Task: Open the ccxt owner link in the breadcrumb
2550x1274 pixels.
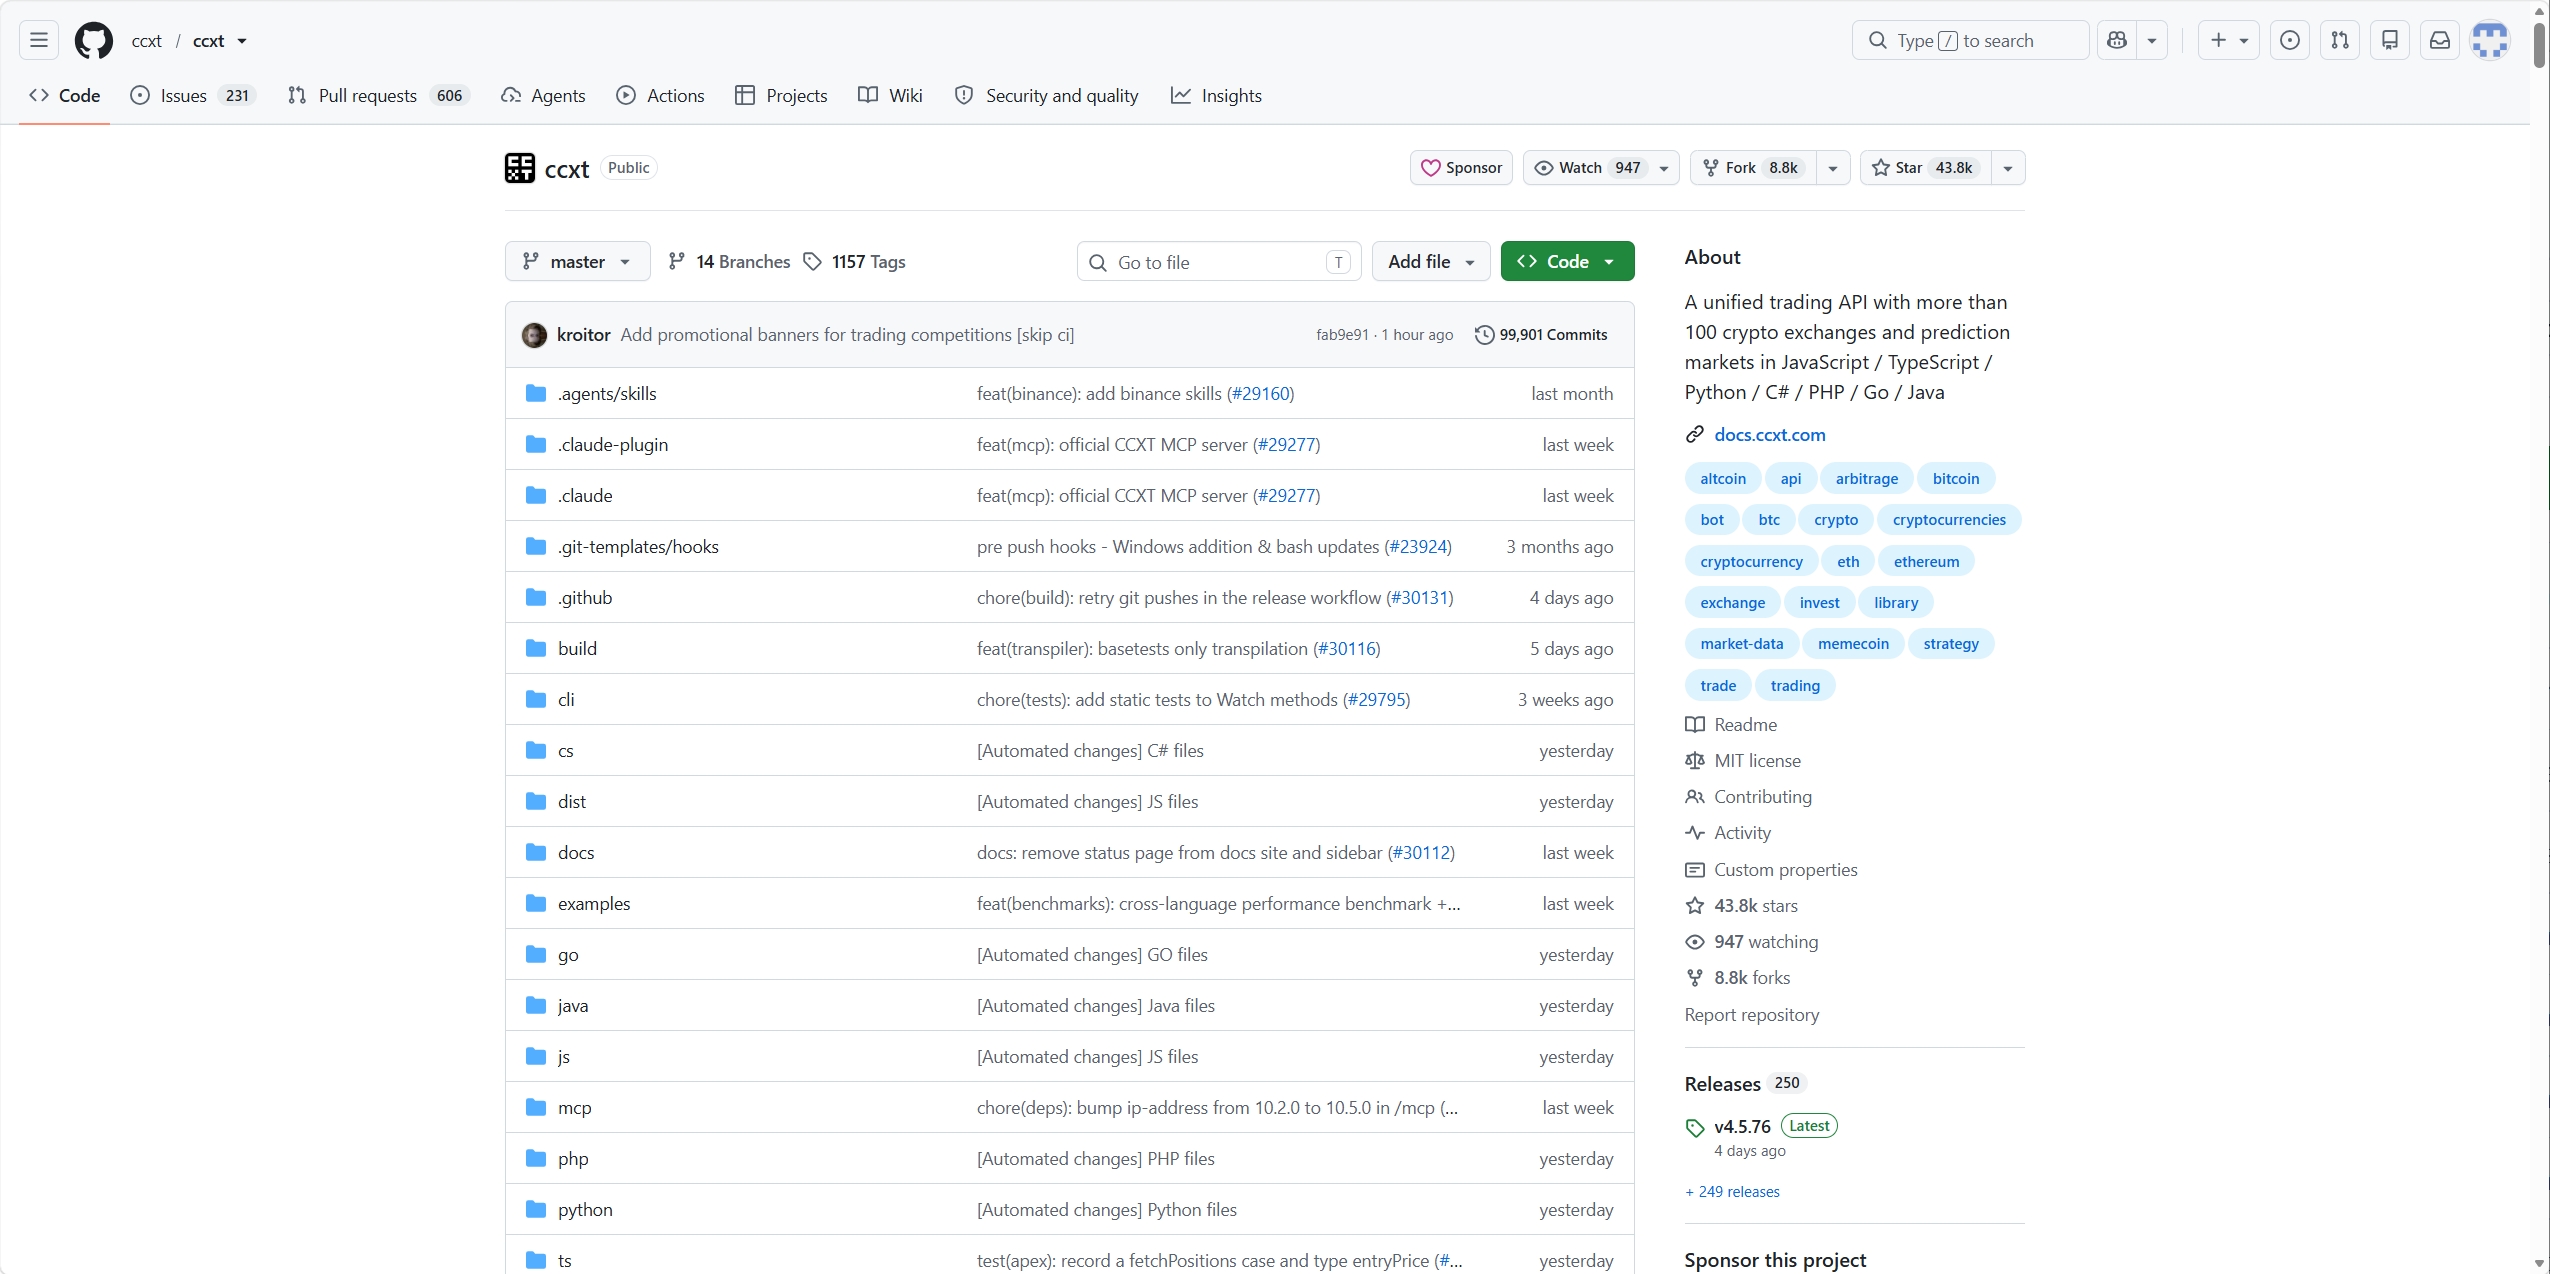Action: 146,41
